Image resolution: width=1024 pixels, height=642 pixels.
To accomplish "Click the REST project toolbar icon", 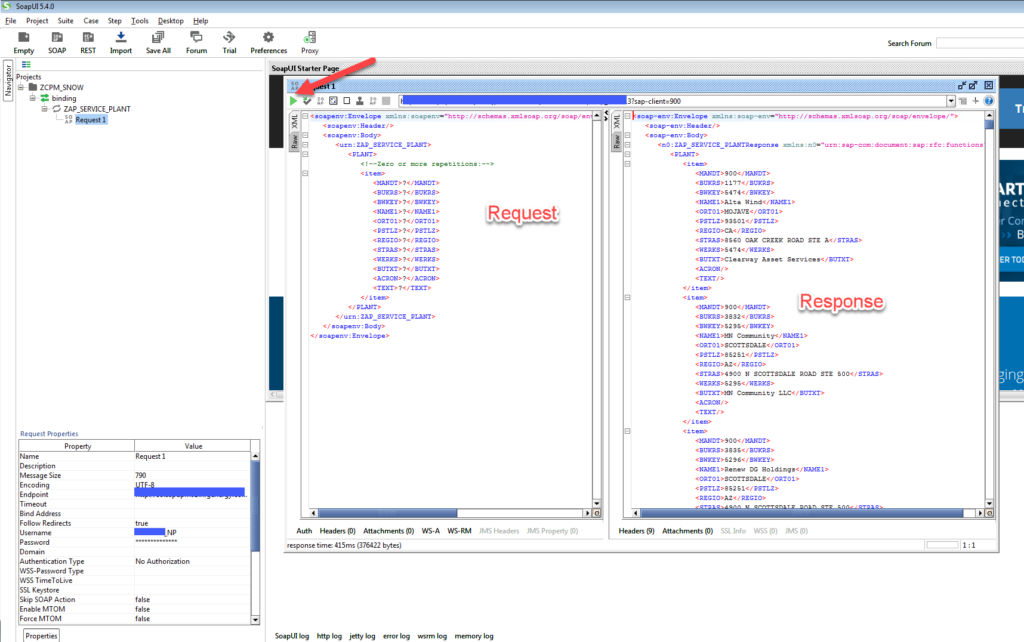I will [x=88, y=38].
